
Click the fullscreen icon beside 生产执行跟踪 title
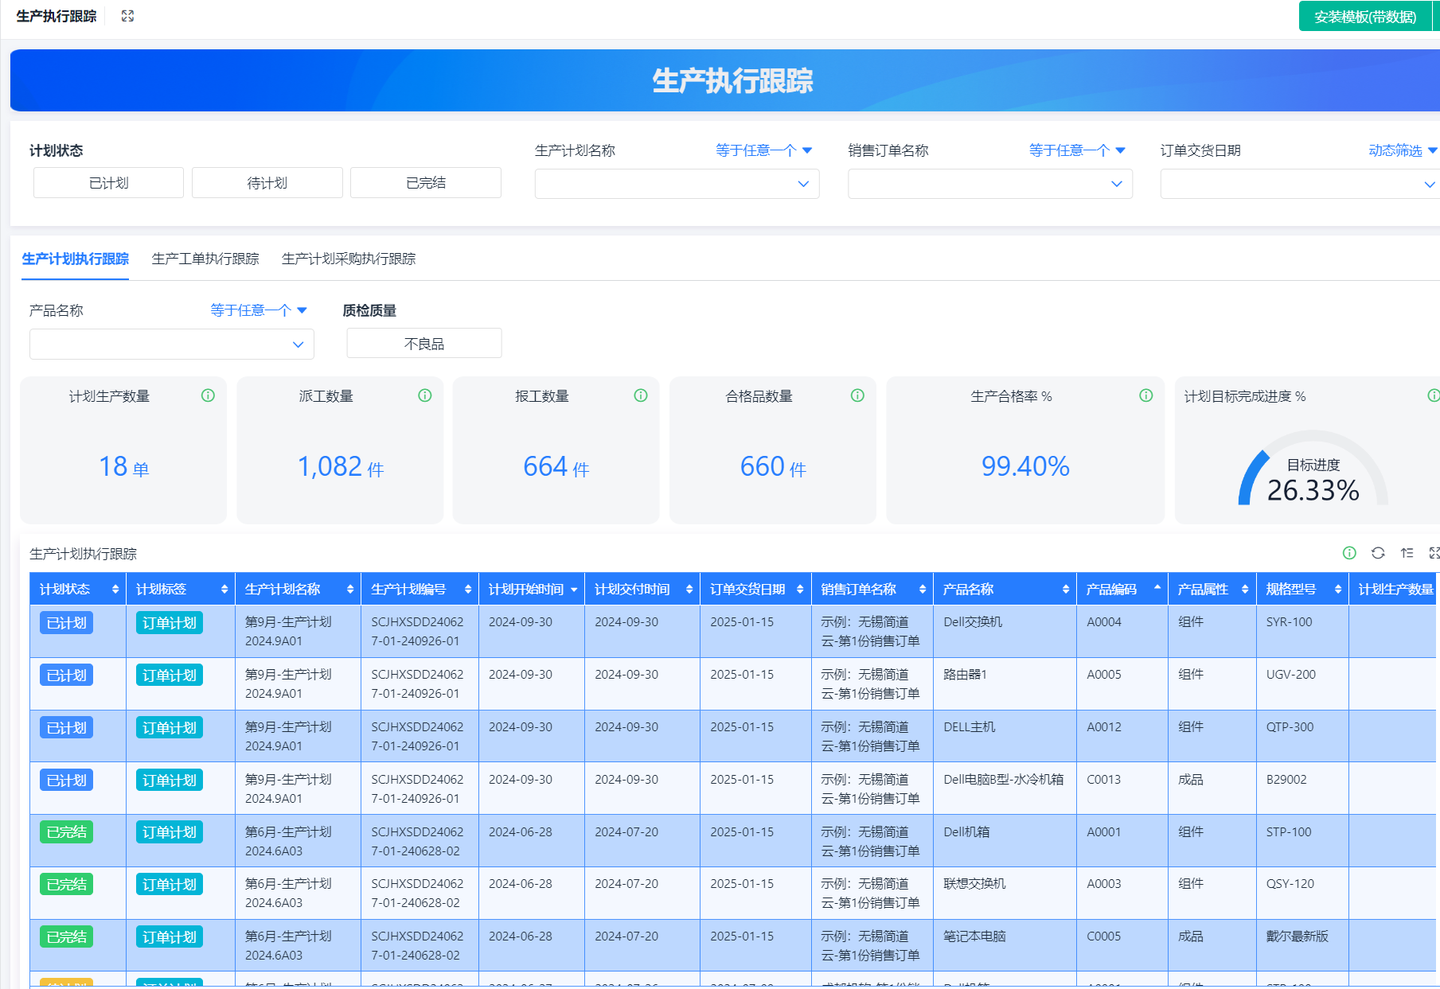pyautogui.click(x=126, y=15)
